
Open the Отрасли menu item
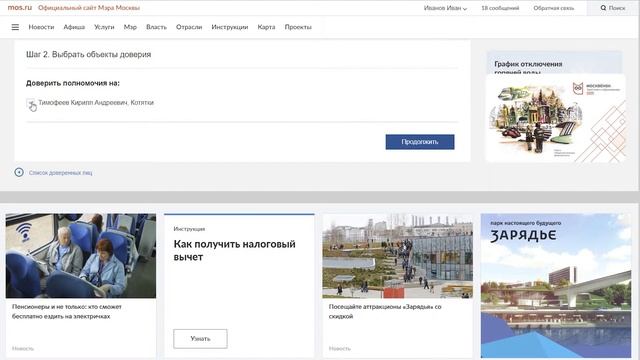tap(189, 27)
